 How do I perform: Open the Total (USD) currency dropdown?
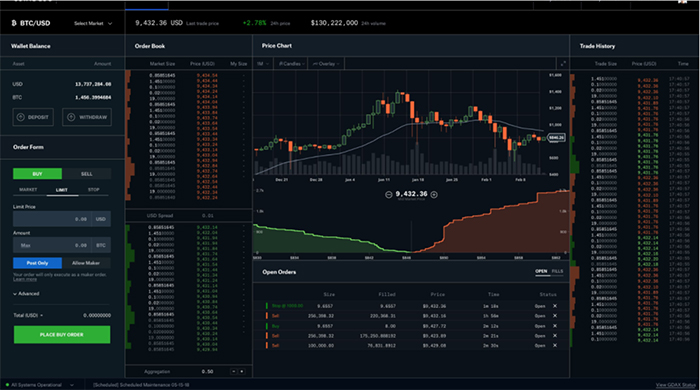pyautogui.click(x=28, y=315)
